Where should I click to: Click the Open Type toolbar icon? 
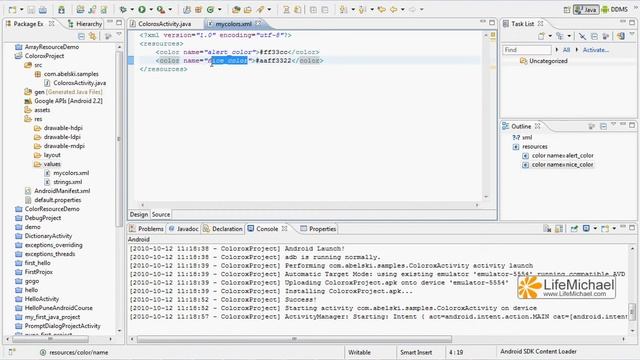click(x=236, y=9)
